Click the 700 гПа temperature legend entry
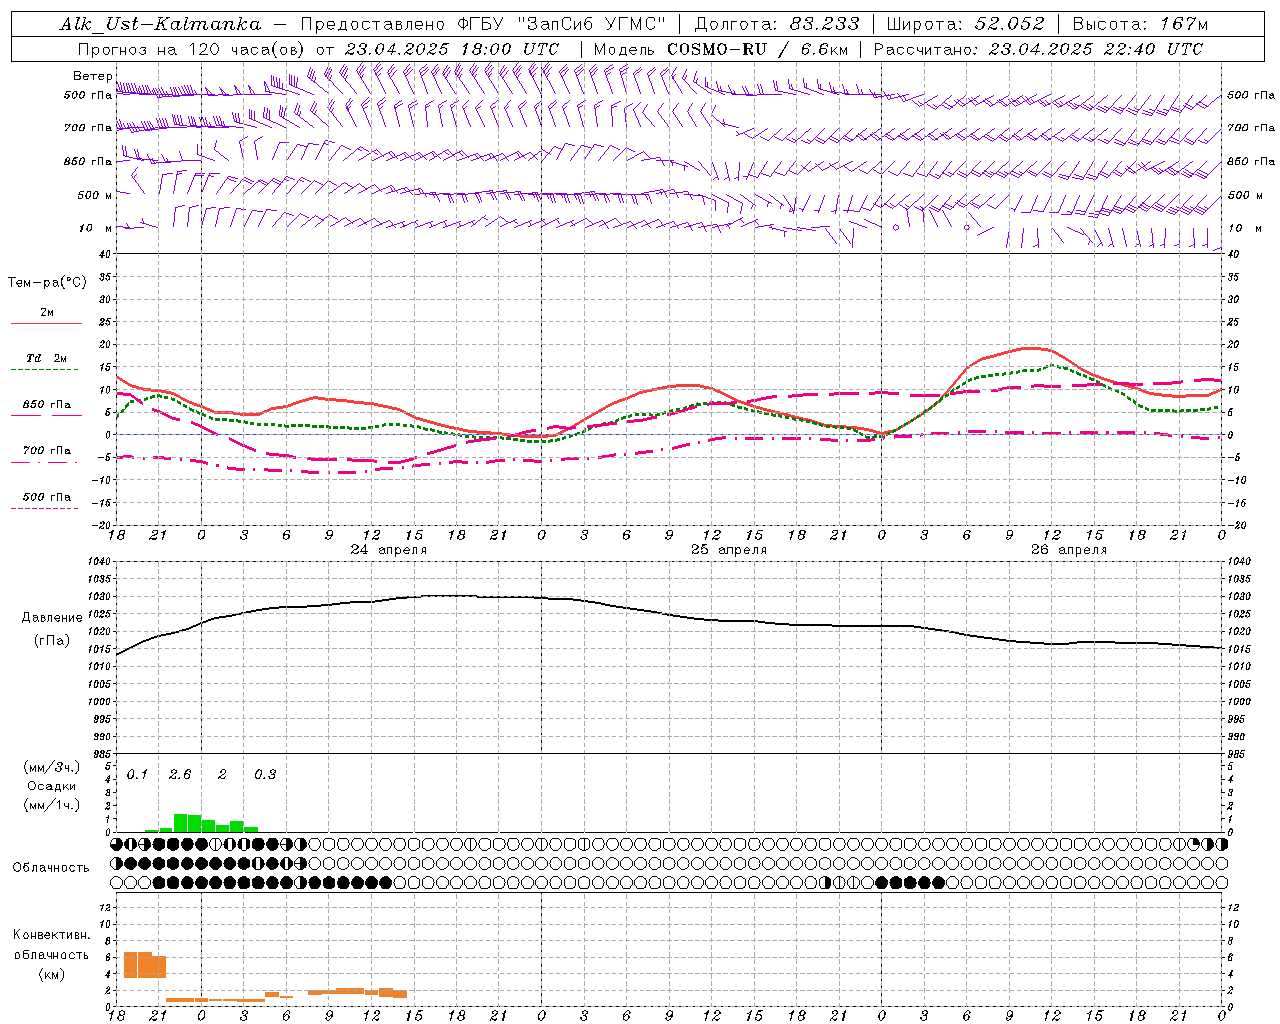The height and width of the screenshot is (1024, 1280). pyautogui.click(x=47, y=451)
